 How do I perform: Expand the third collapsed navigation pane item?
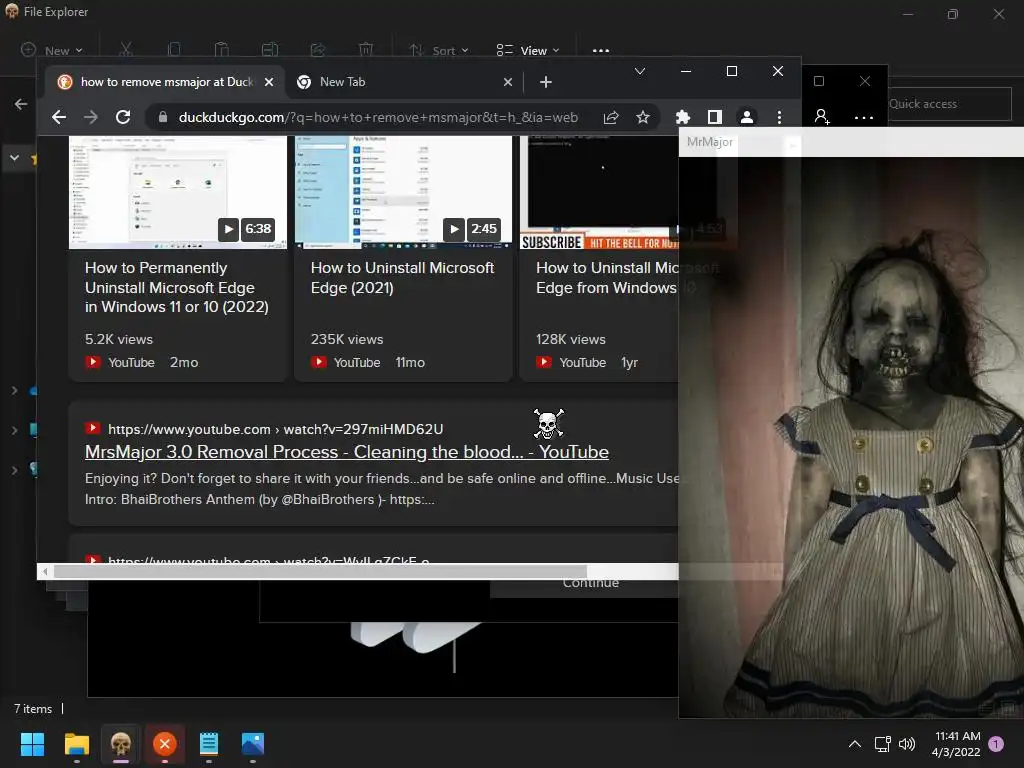tap(14, 470)
